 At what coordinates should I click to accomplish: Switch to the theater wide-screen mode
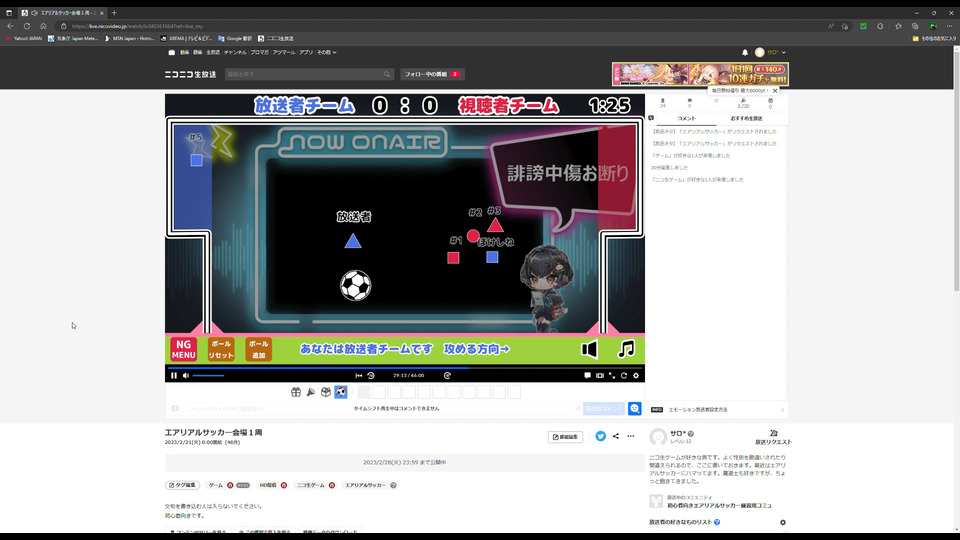[599, 375]
